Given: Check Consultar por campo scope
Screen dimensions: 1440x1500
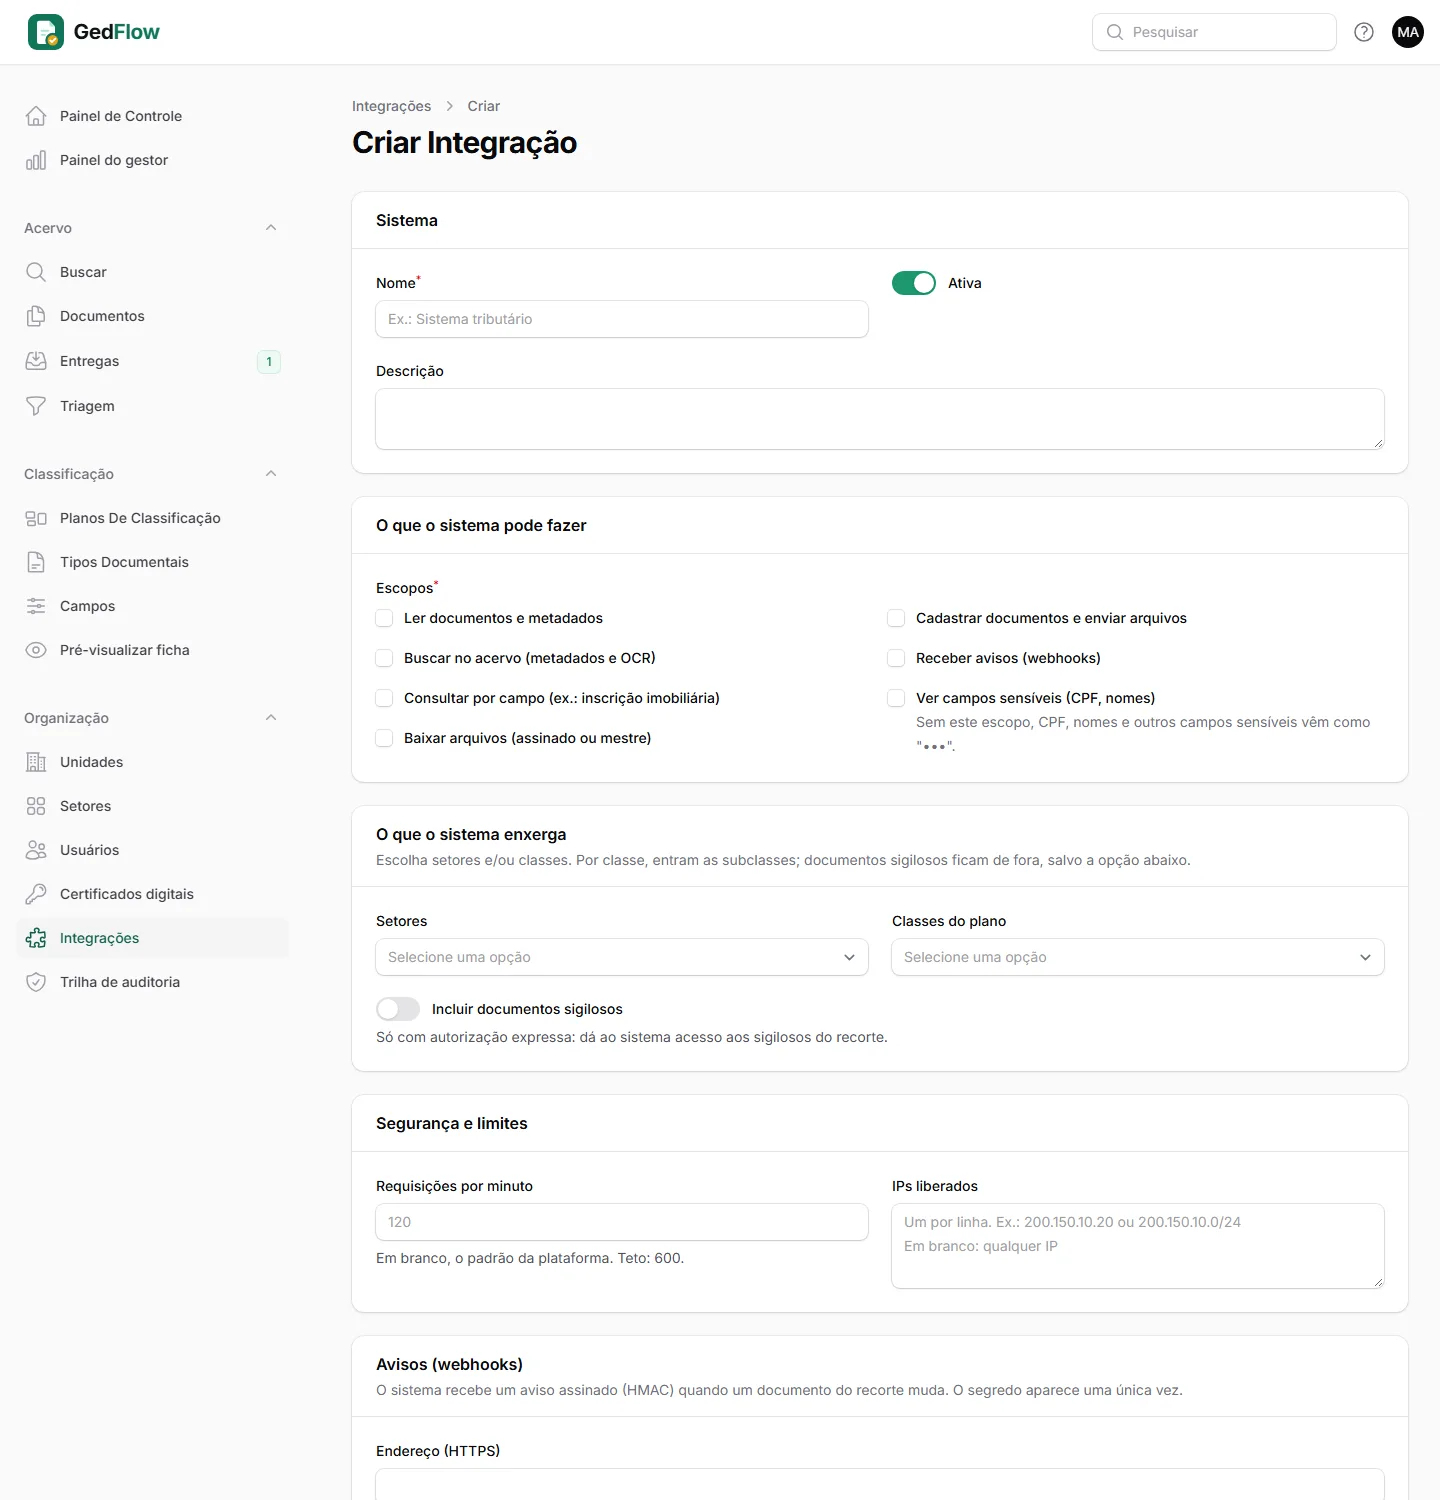Looking at the screenshot, I should (384, 698).
